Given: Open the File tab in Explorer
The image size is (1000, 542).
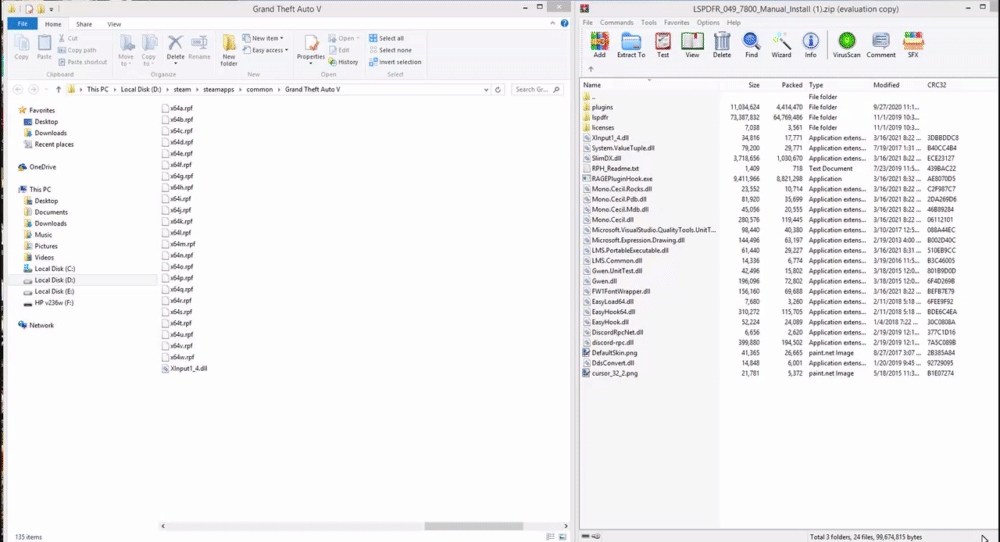Looking at the screenshot, I should (x=22, y=24).
